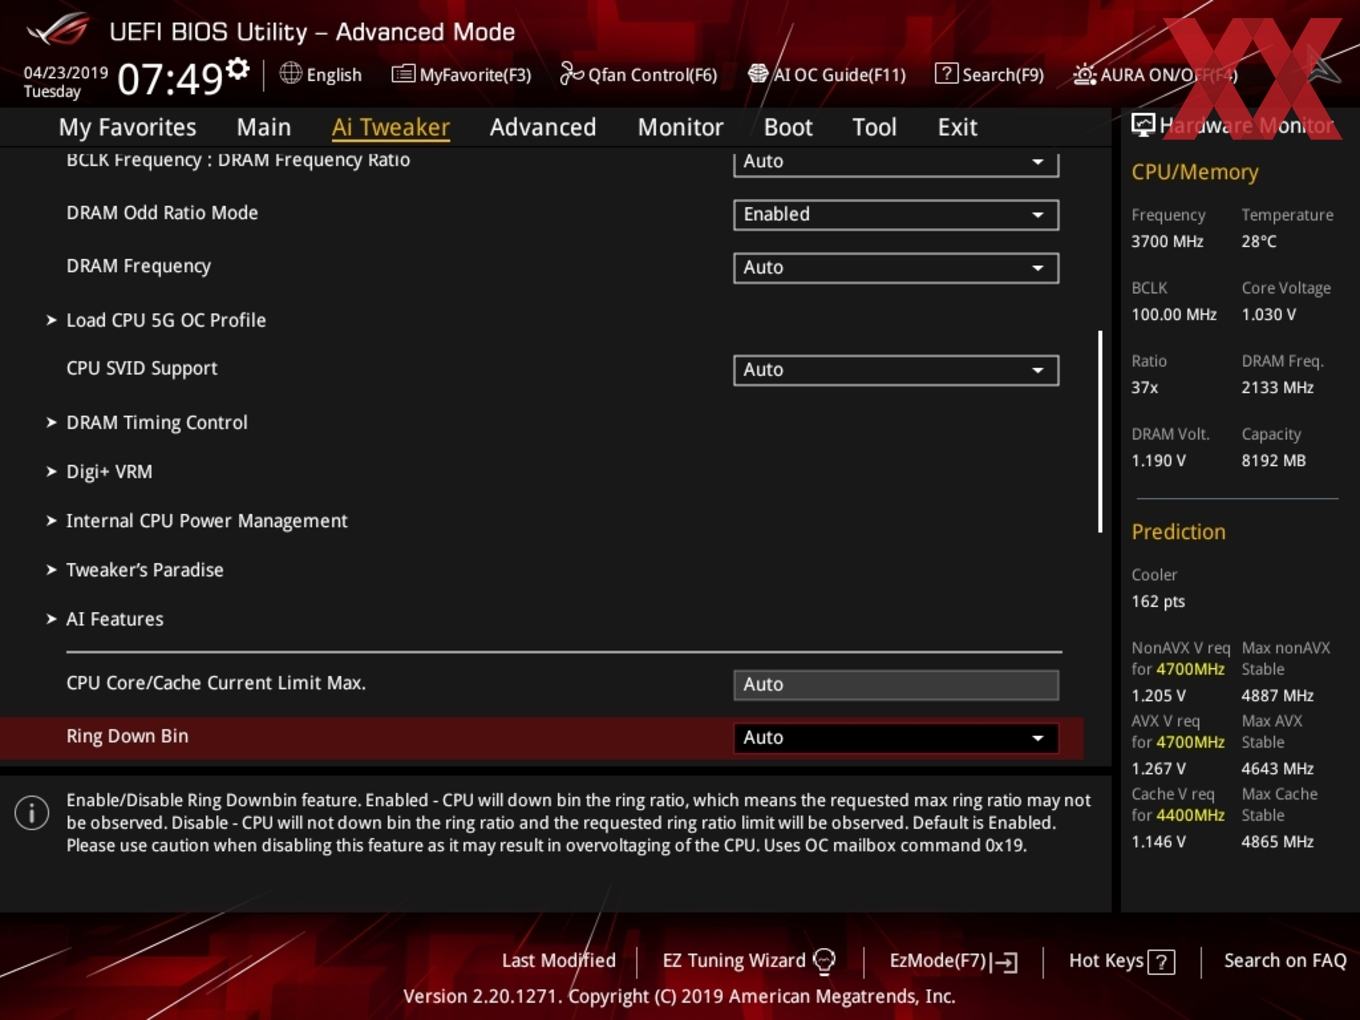Open the DRAM Frequency dropdown
The image size is (1360, 1020).
[x=896, y=267]
